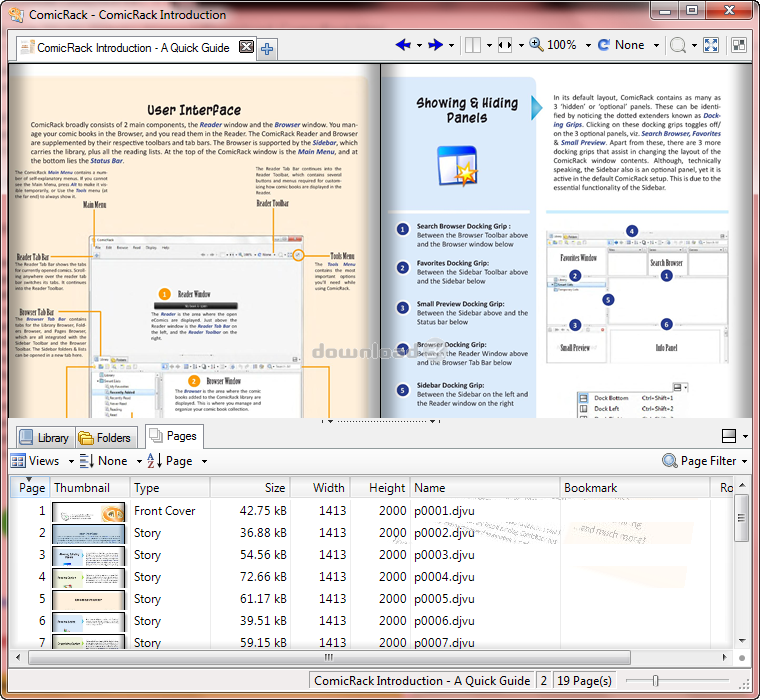This screenshot has height=700, width=760.
Task: Switch to full screen mode
Action: 711,45
